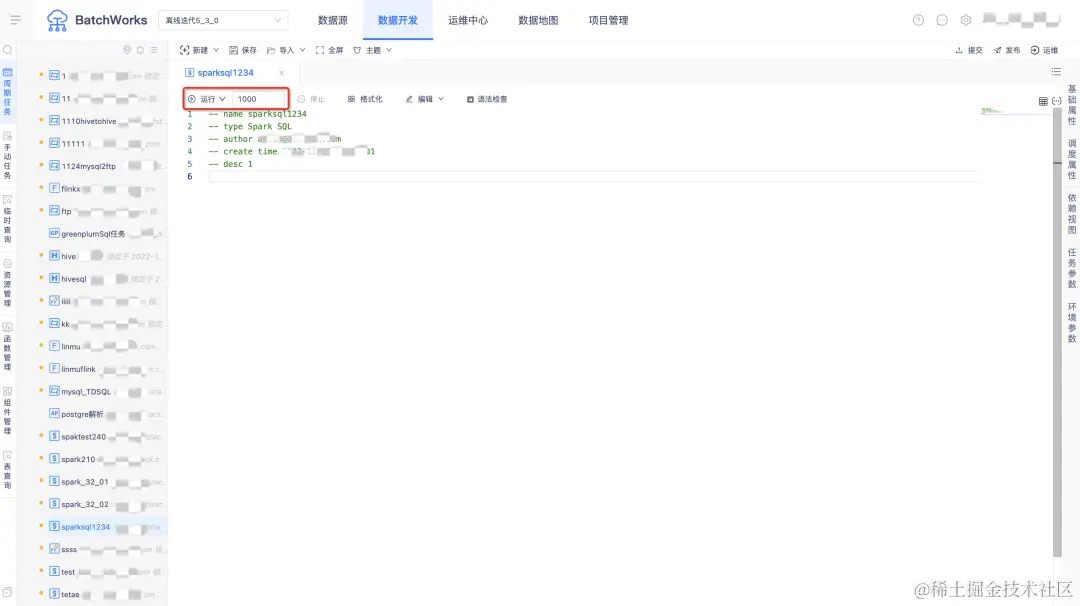Open the 基础属性 right side panel
The width and height of the screenshot is (1080, 606).
coord(1072,105)
